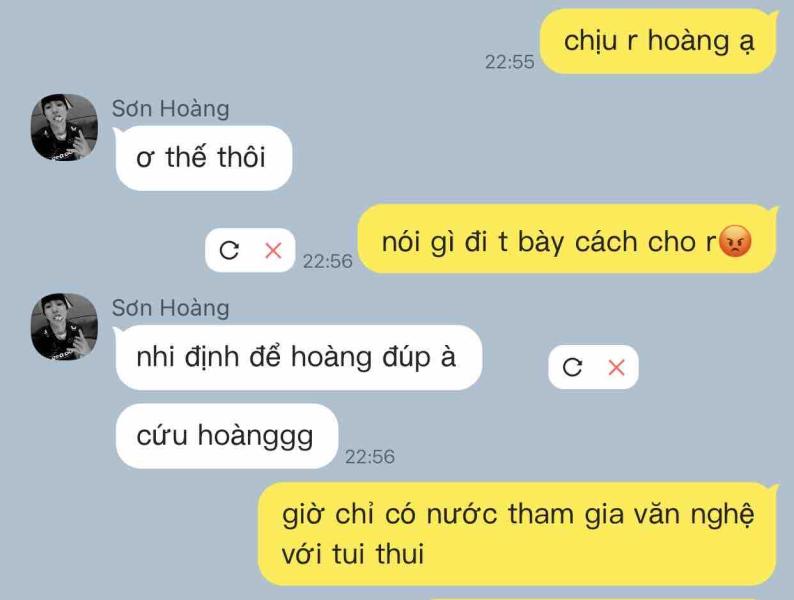This screenshot has height=600, width=794.
Task: Tap resend icon next to 'nhi định để hoàng đúp à'
Action: tap(572, 367)
